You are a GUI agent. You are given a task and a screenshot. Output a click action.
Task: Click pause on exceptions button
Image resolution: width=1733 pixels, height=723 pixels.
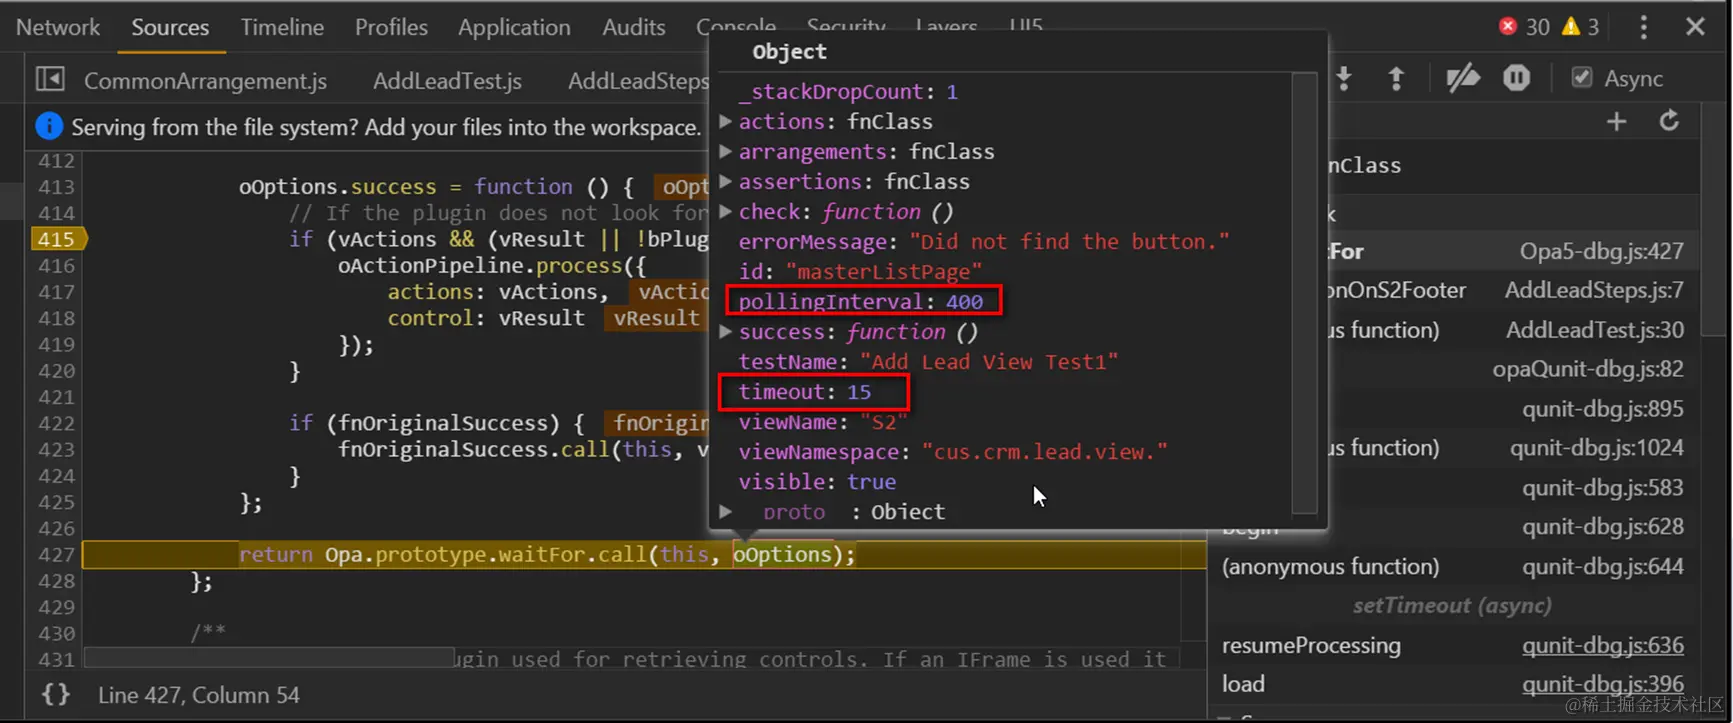point(1517,78)
